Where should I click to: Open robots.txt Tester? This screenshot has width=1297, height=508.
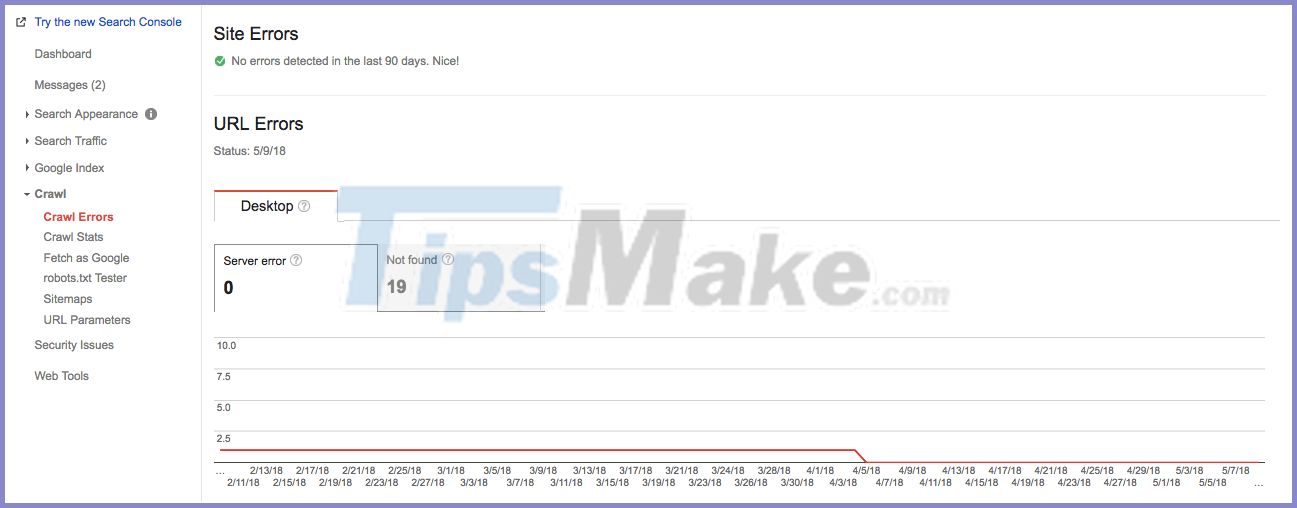coord(85,278)
